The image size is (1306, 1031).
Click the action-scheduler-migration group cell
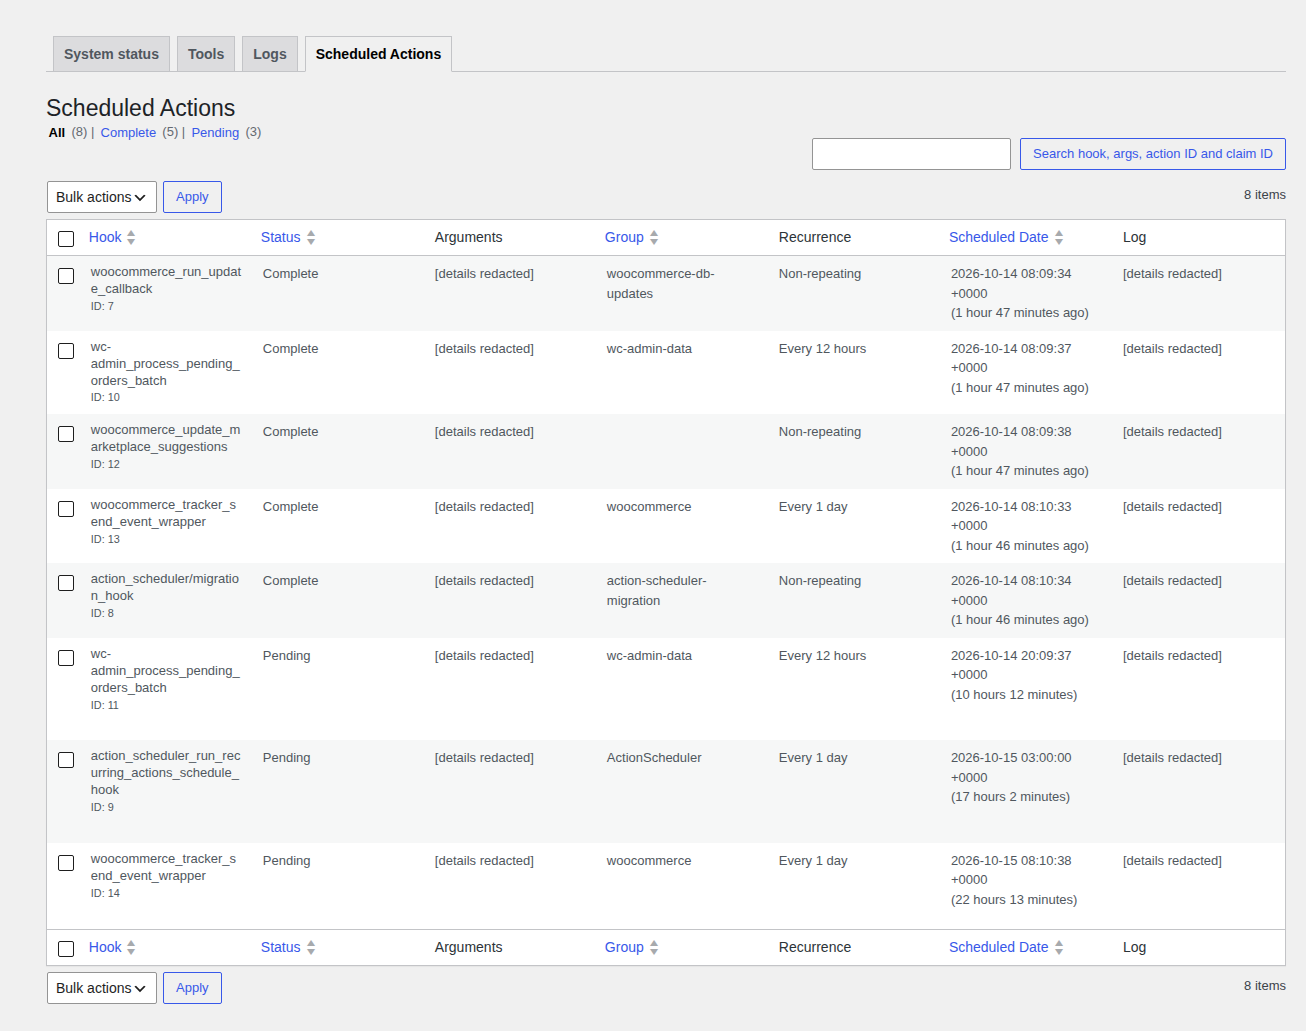pyautogui.click(x=656, y=591)
